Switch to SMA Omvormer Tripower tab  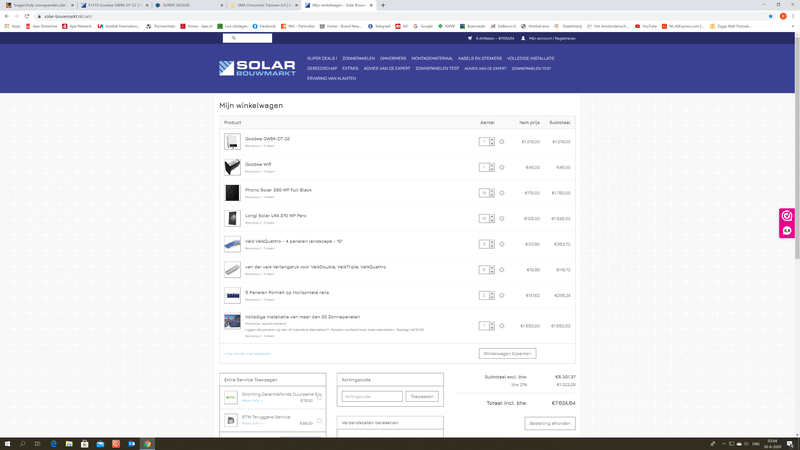(x=264, y=5)
